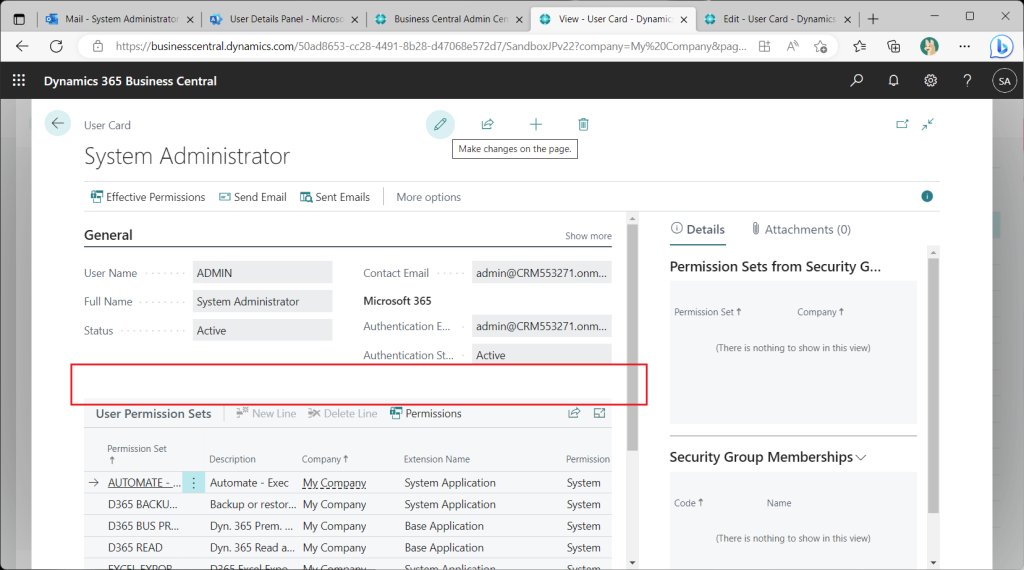Click Show more in General section
Viewport: 1024px width, 570px height.
click(588, 236)
